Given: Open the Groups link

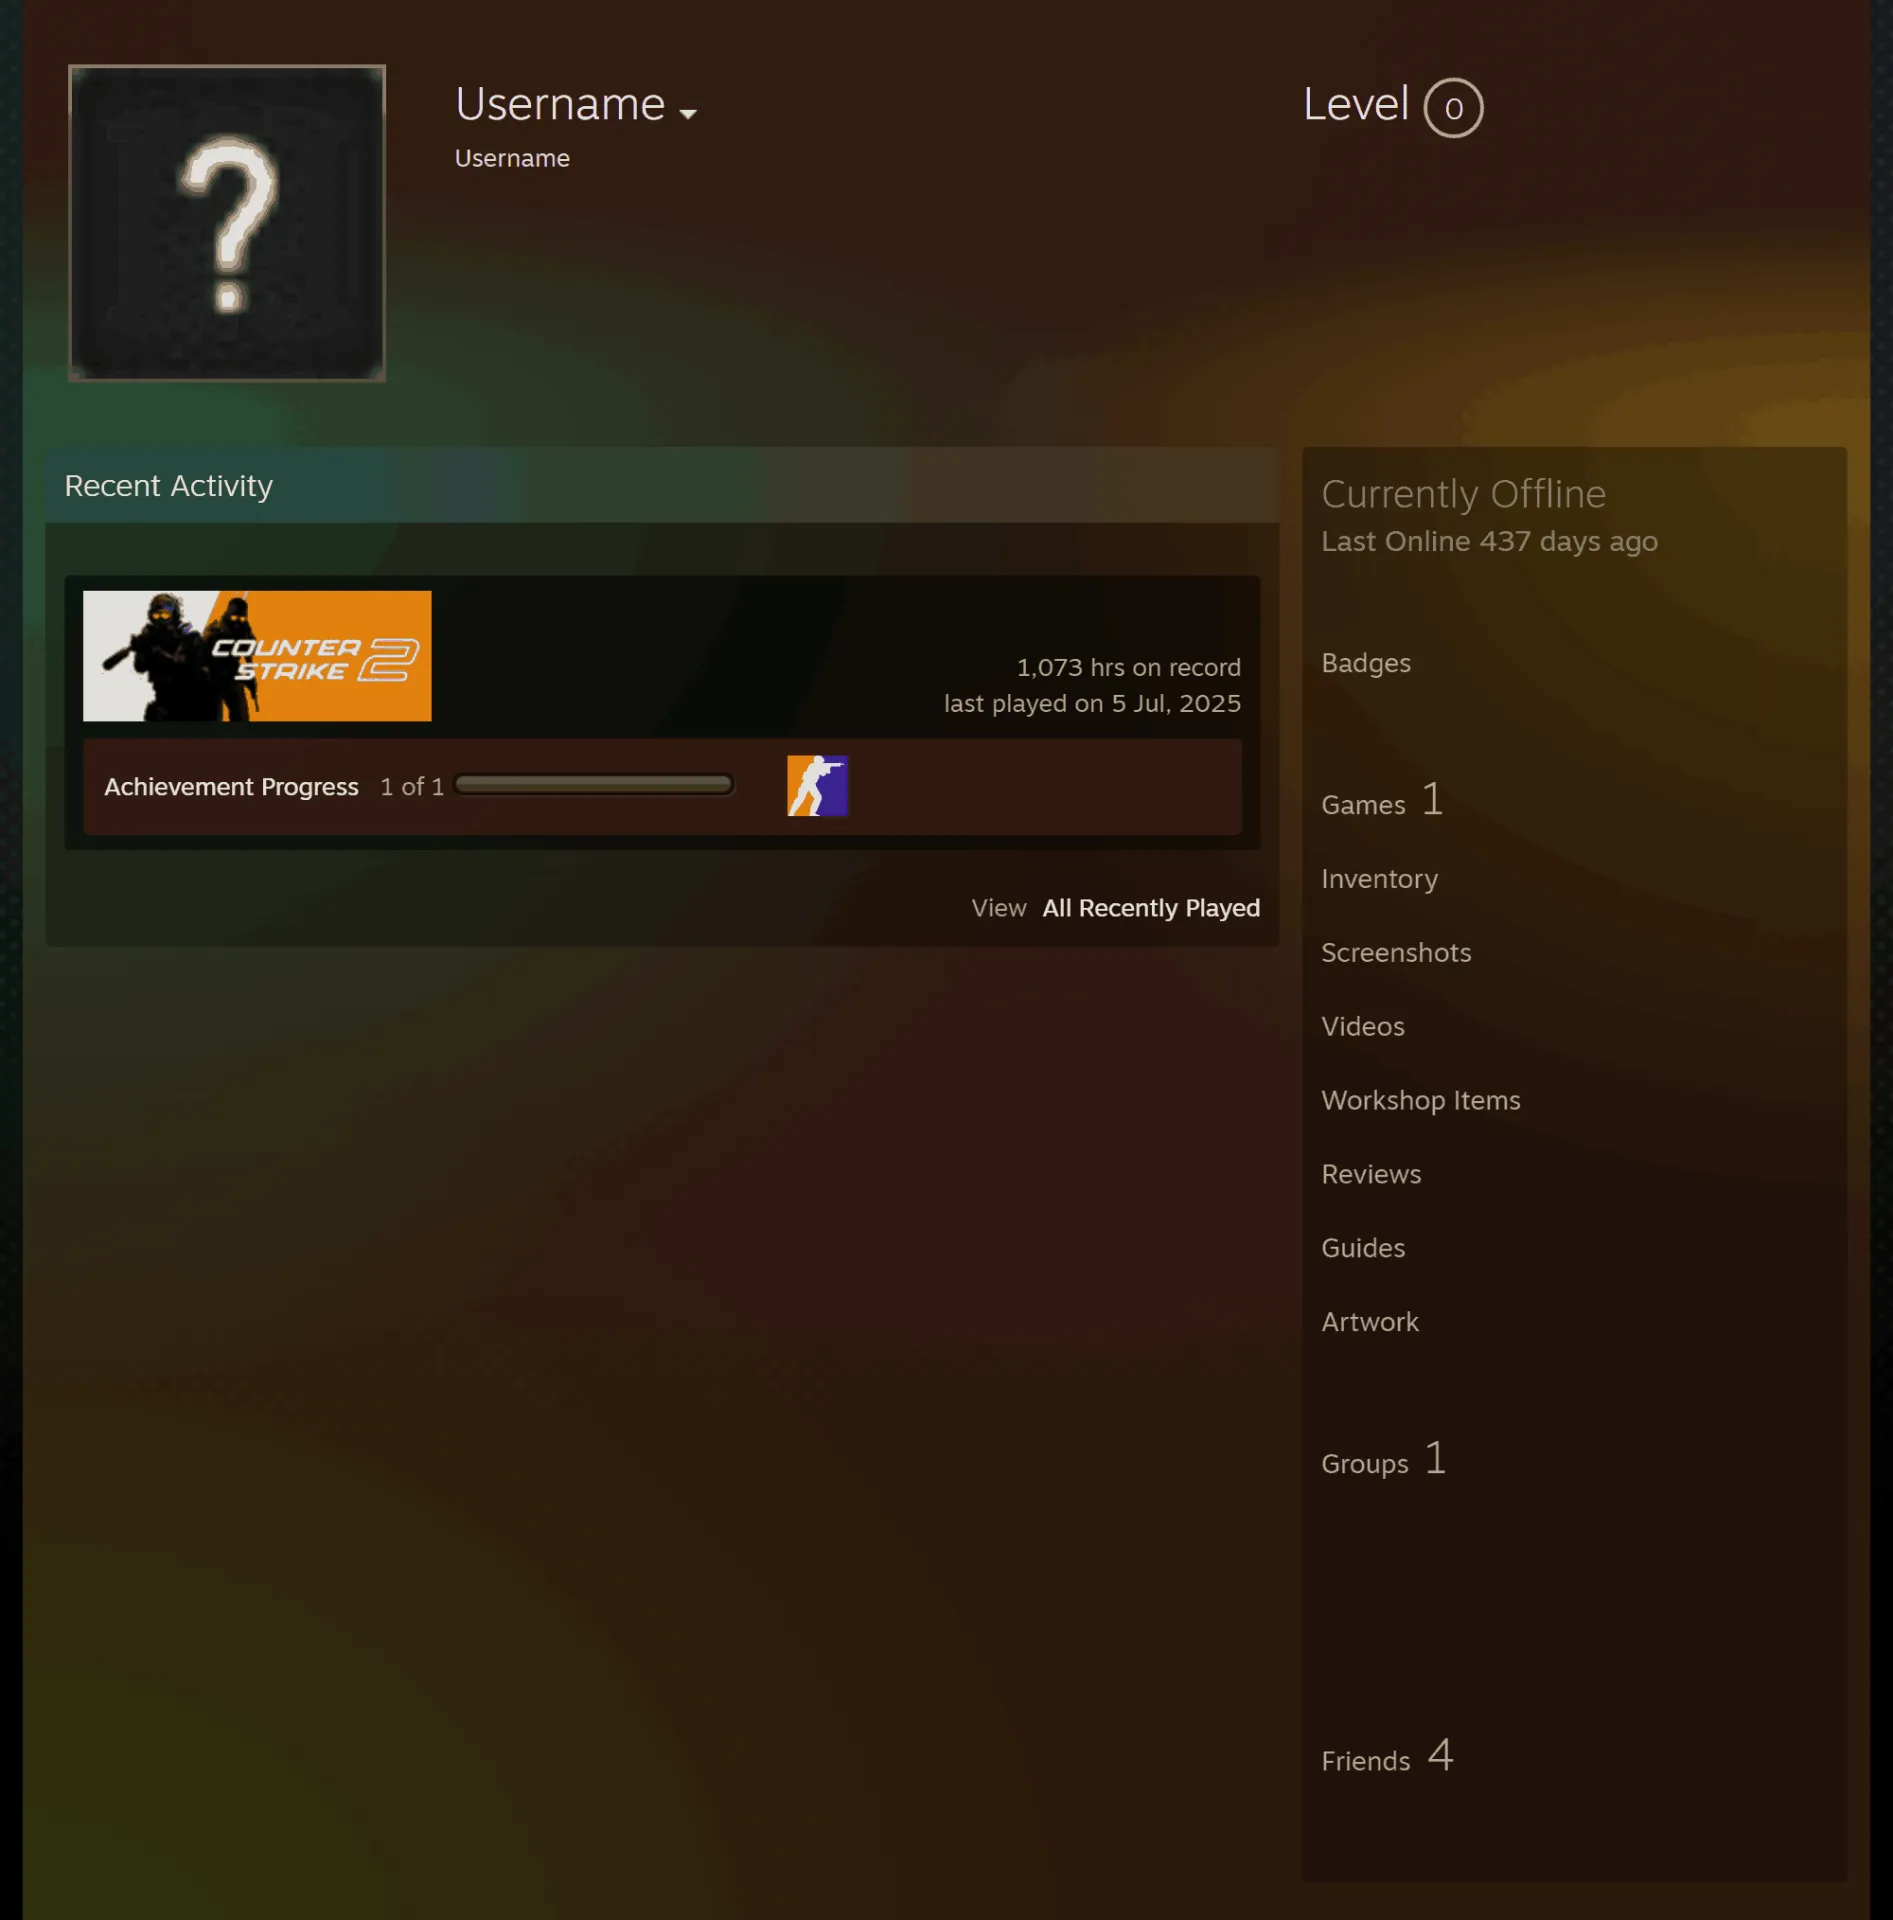Looking at the screenshot, I should [x=1365, y=1464].
